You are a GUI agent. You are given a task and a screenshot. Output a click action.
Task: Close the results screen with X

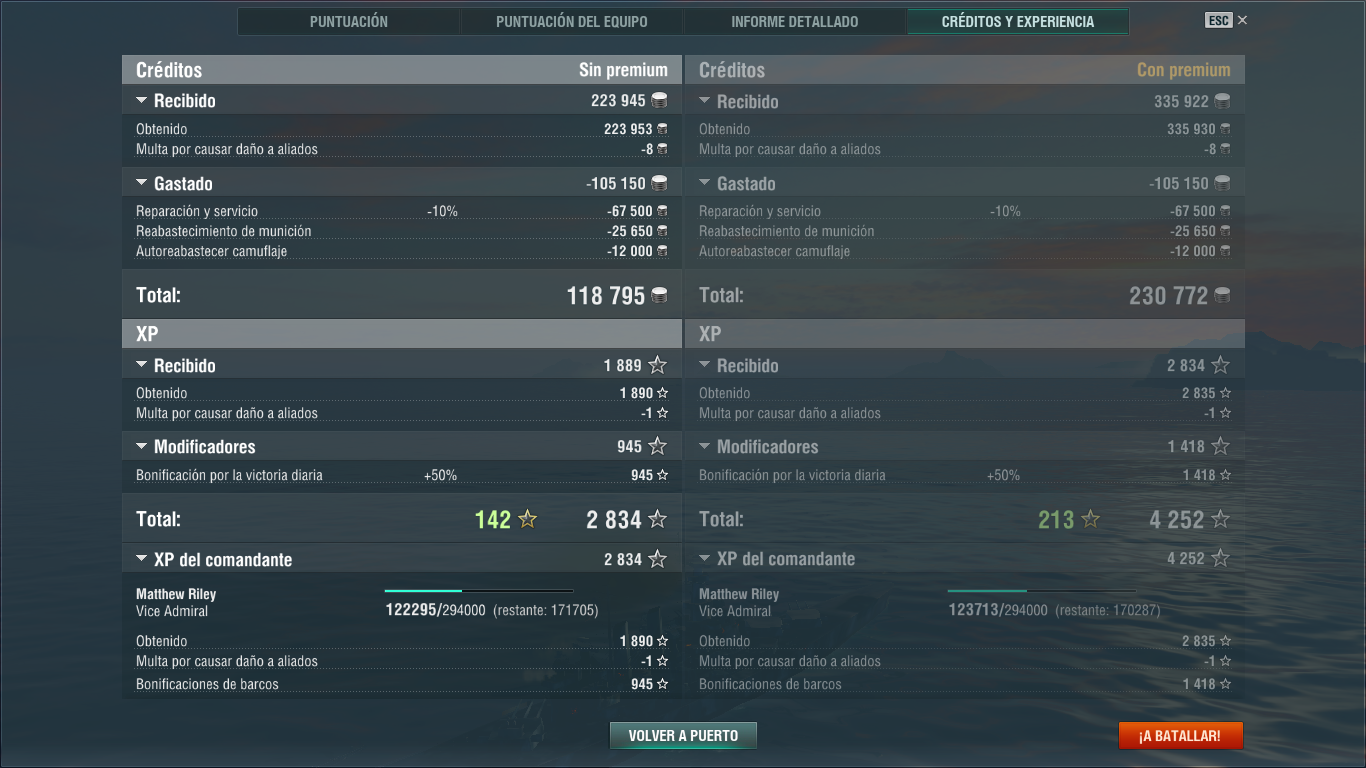[x=1242, y=20]
